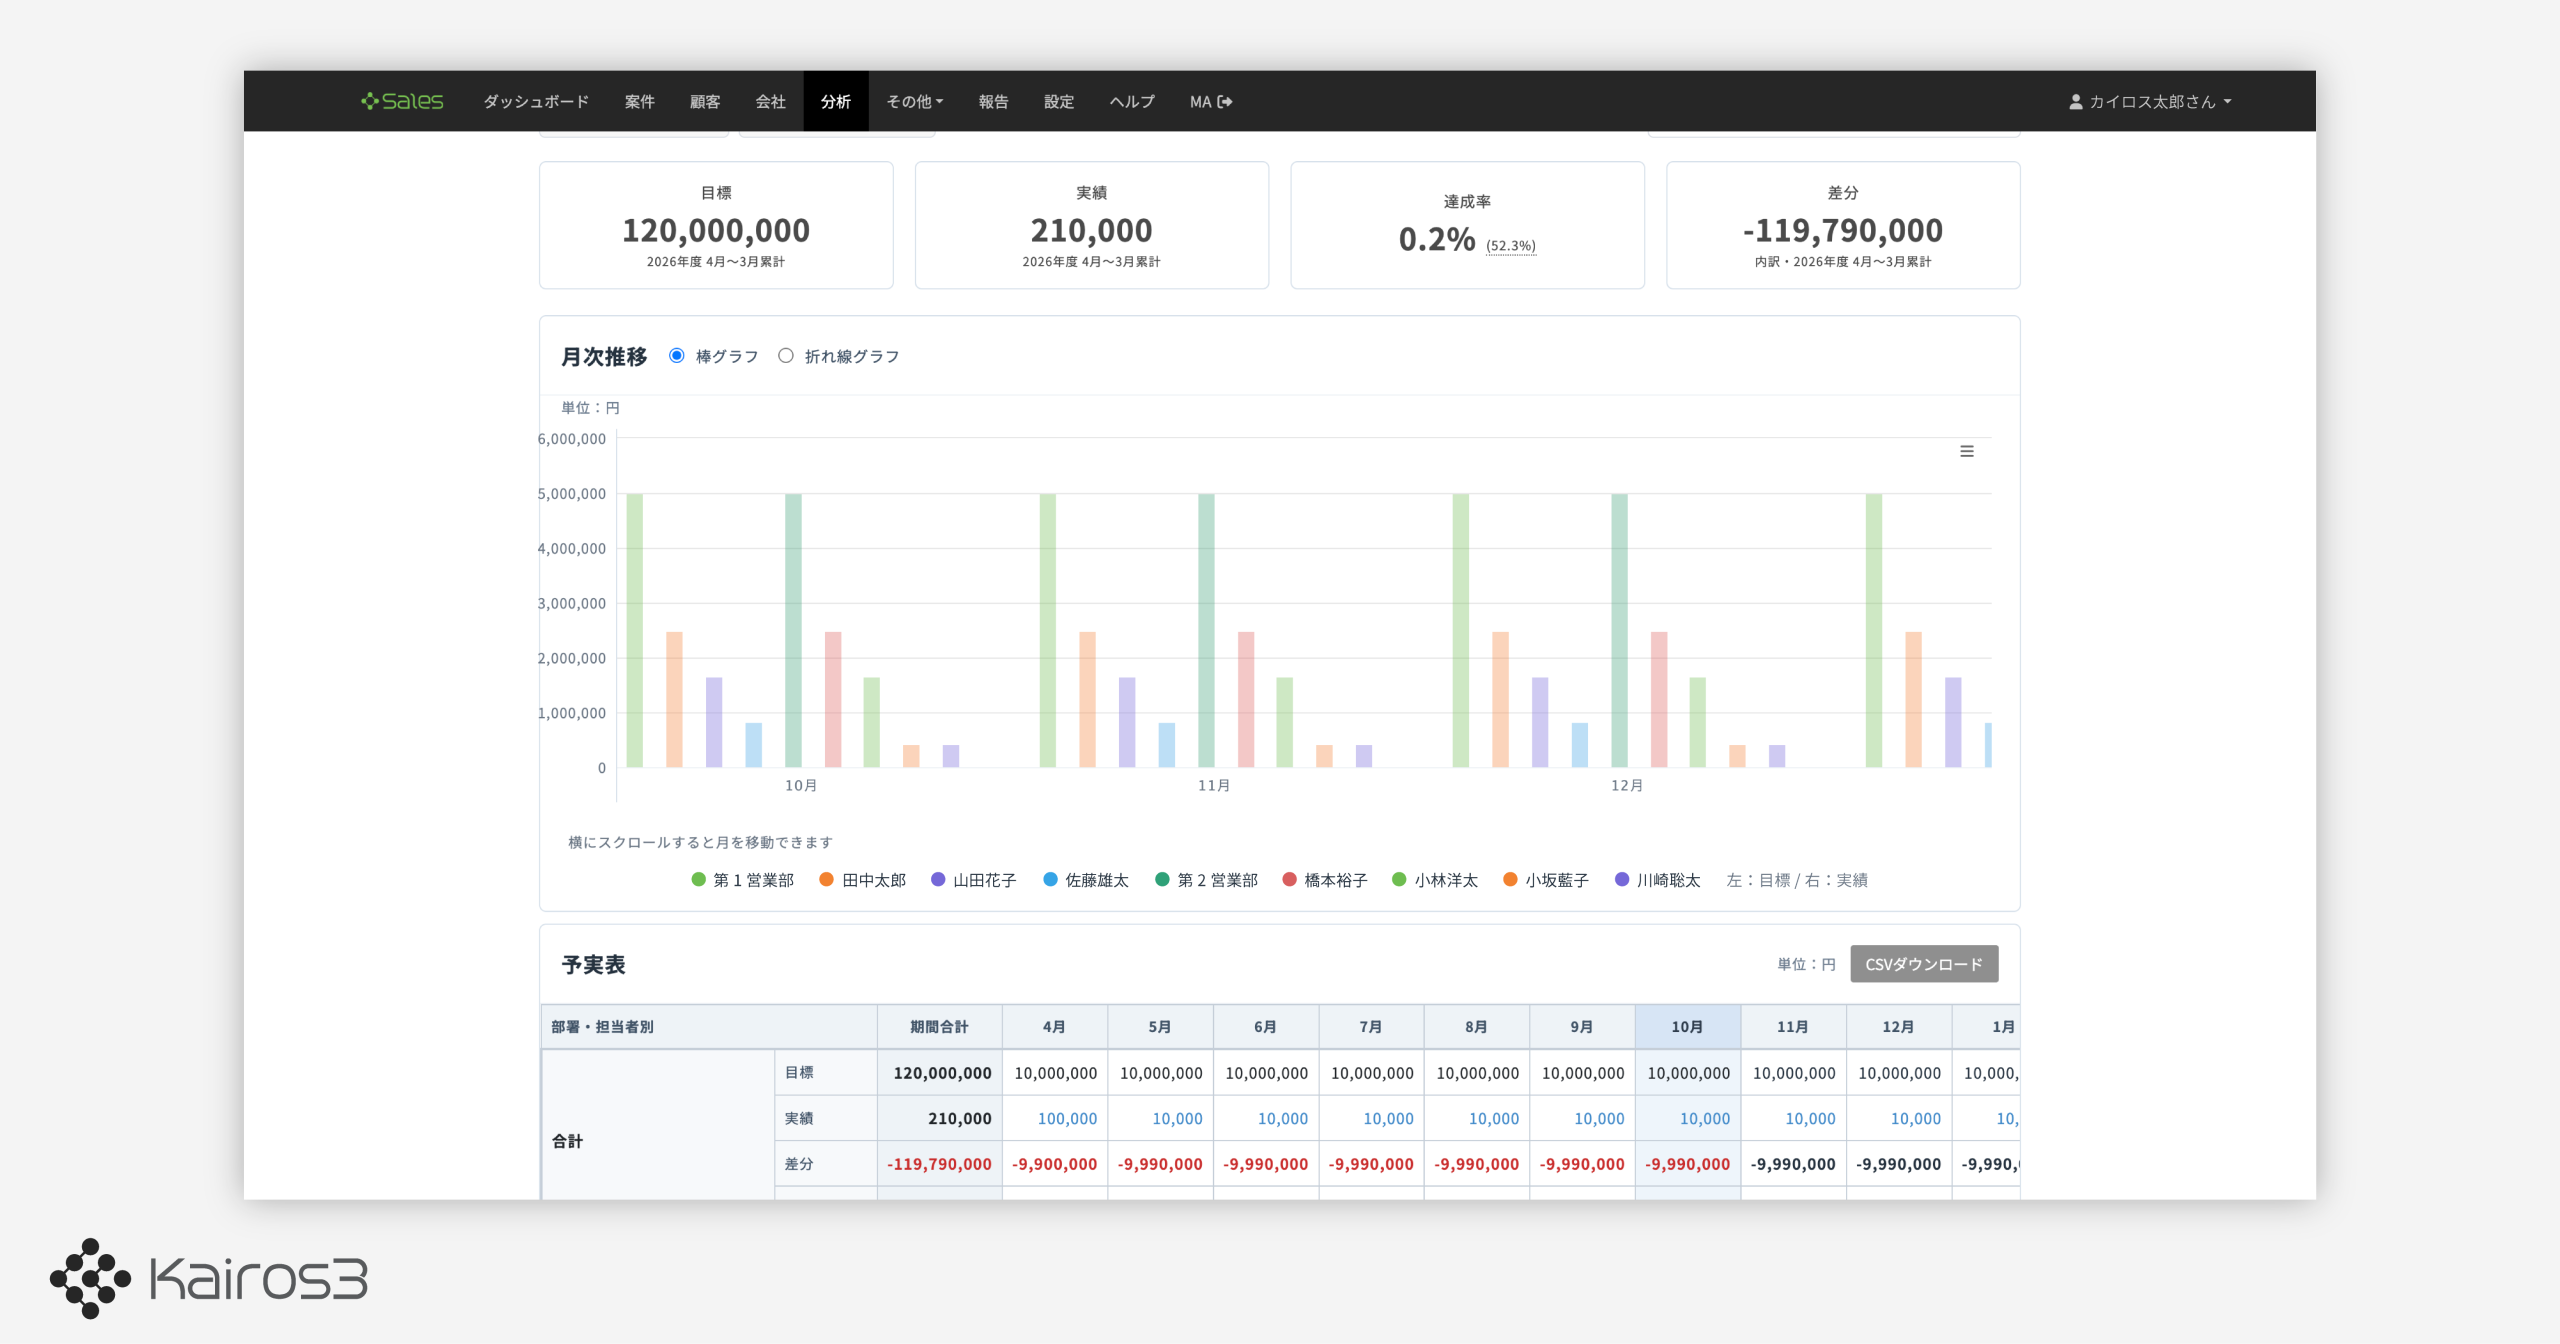Open the 設定 menu item

point(1059,102)
